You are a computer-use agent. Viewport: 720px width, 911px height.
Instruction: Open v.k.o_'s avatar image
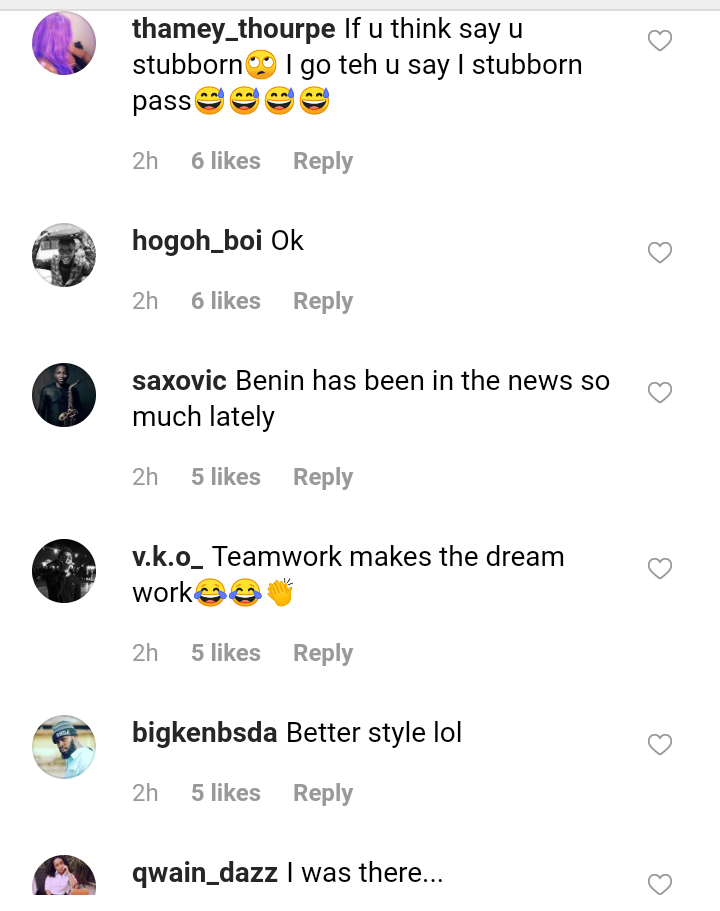point(64,571)
